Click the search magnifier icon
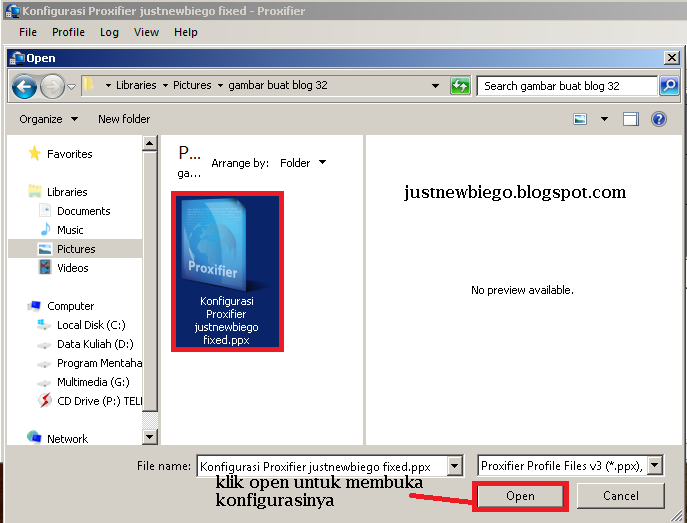Image resolution: width=687 pixels, height=523 pixels. click(669, 85)
